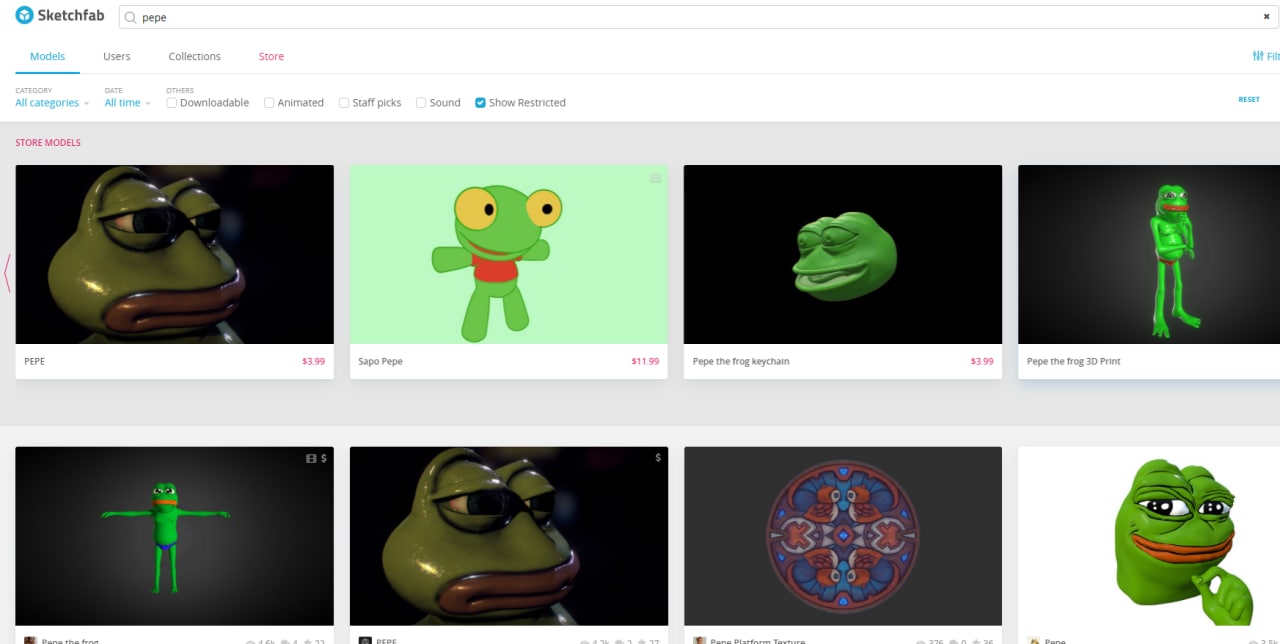1280x644 pixels.
Task: Open the PEPE store model title
Action: tap(35, 361)
